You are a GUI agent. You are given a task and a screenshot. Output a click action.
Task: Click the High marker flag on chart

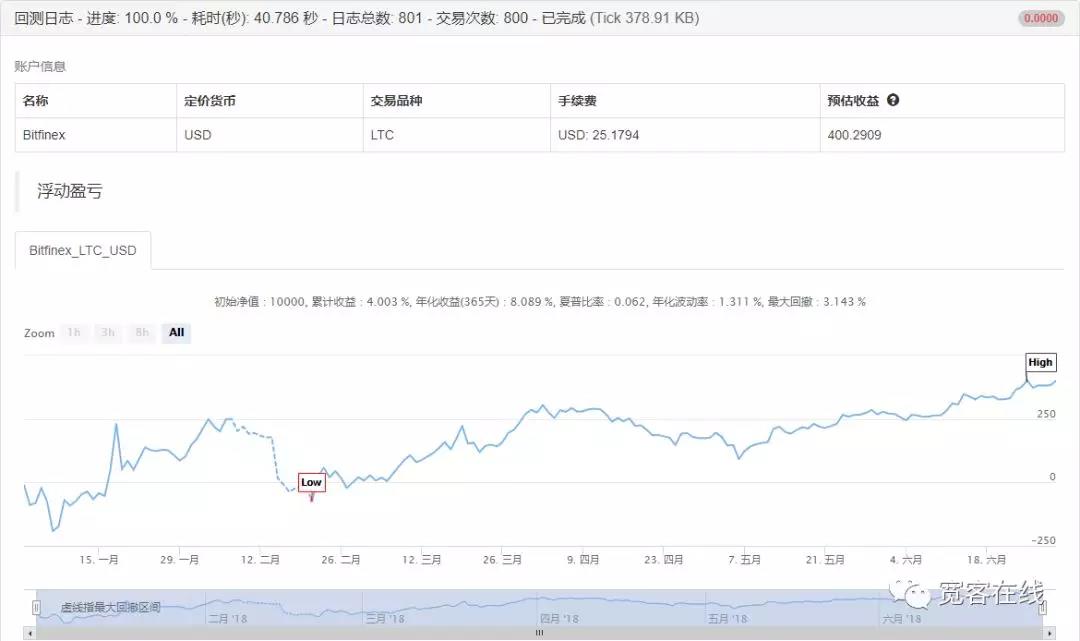tap(1040, 362)
